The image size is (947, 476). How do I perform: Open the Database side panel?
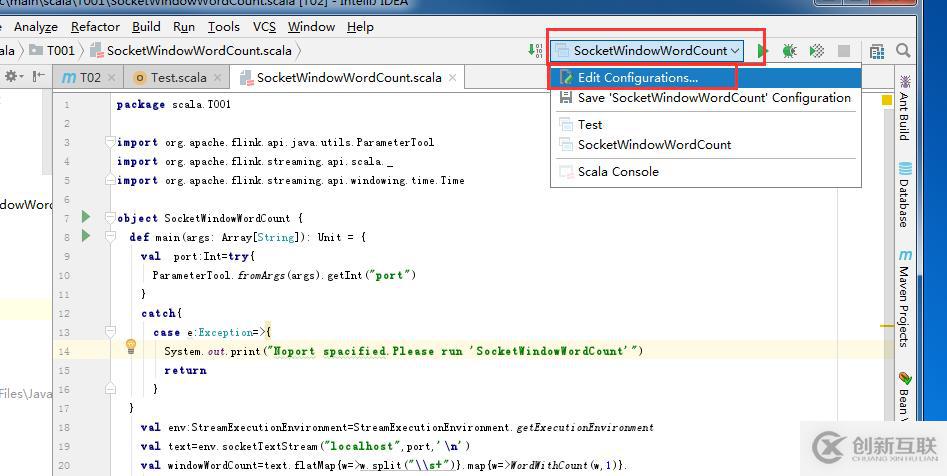904,195
